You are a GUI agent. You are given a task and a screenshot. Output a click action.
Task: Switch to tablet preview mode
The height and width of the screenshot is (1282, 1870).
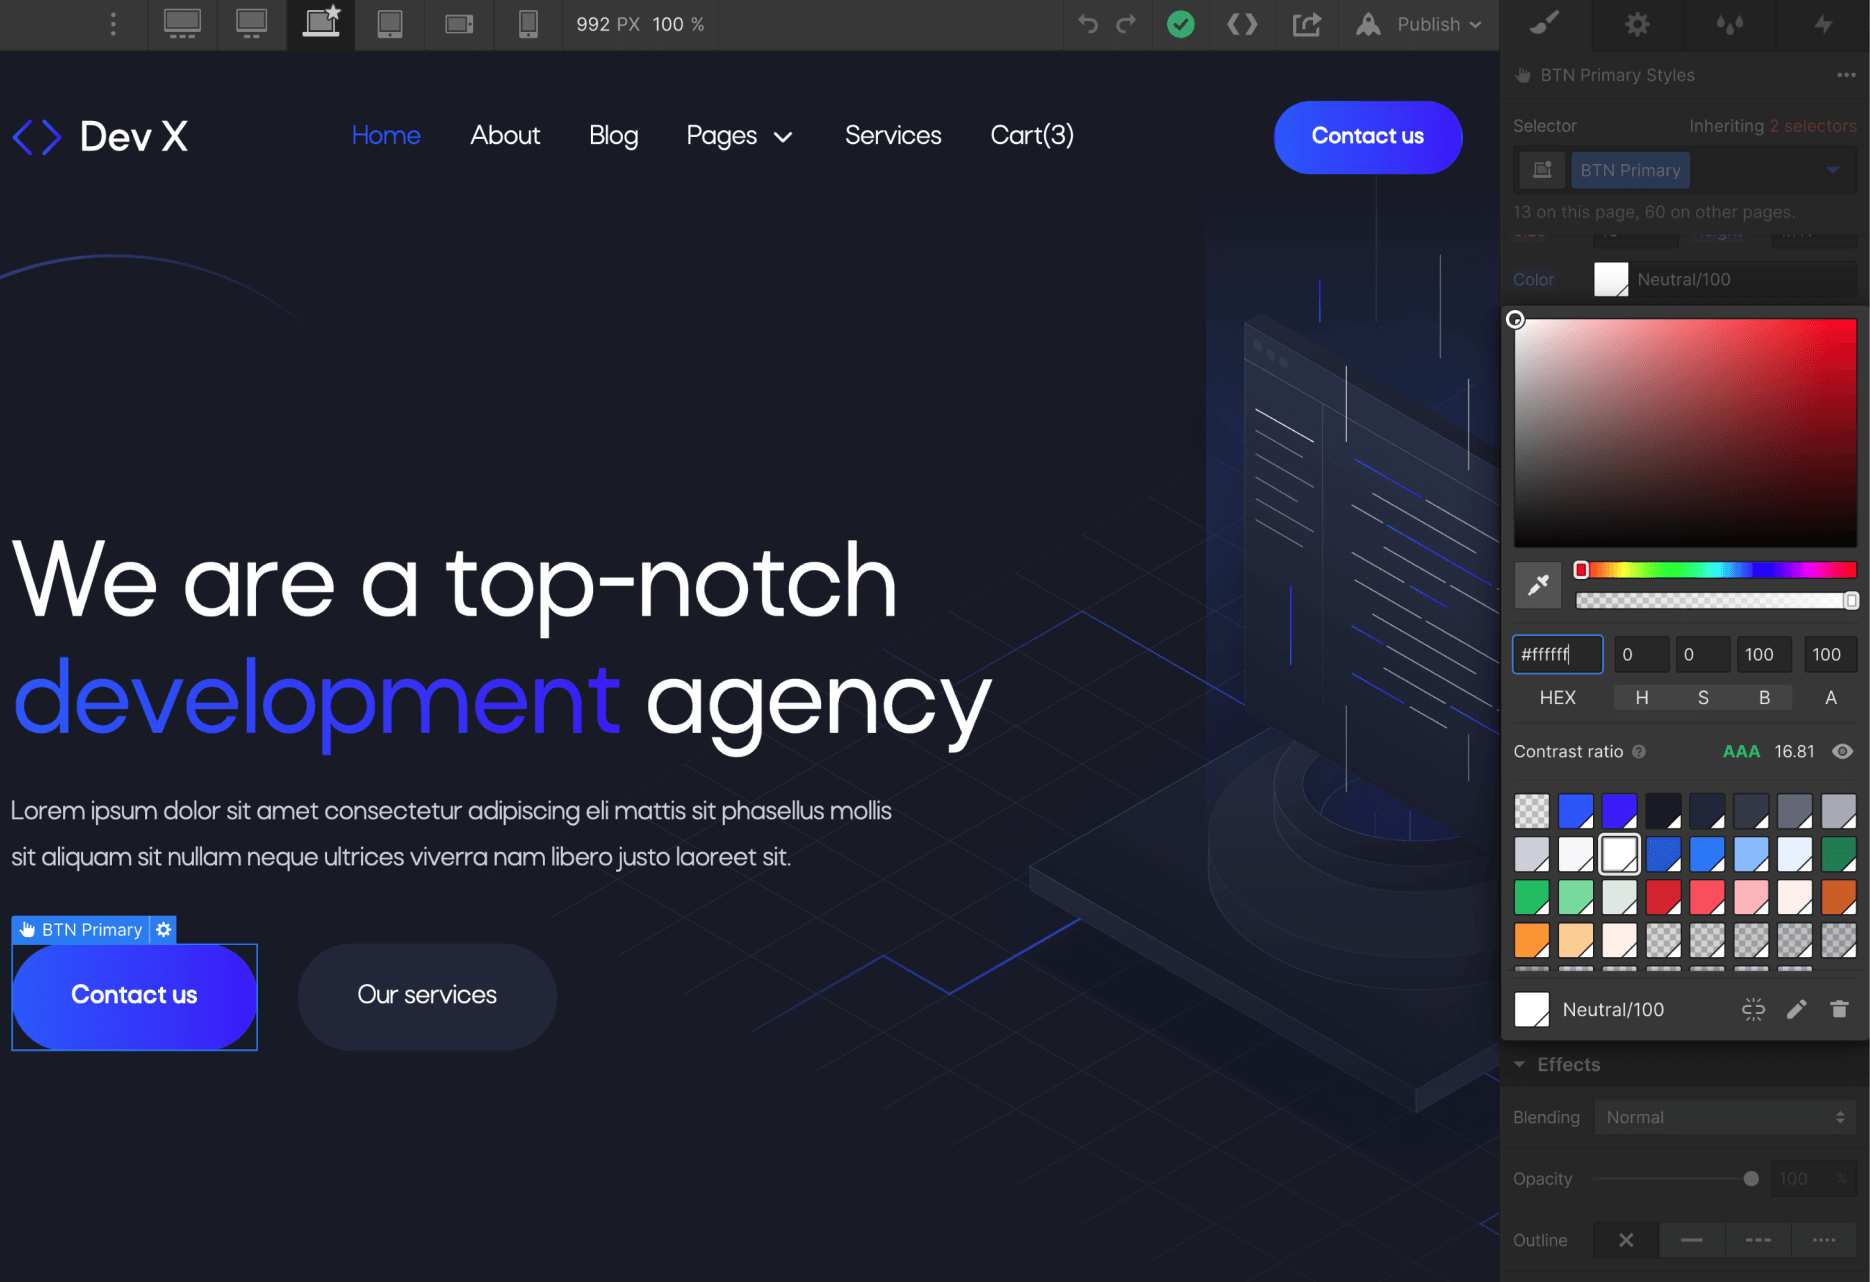coord(389,24)
